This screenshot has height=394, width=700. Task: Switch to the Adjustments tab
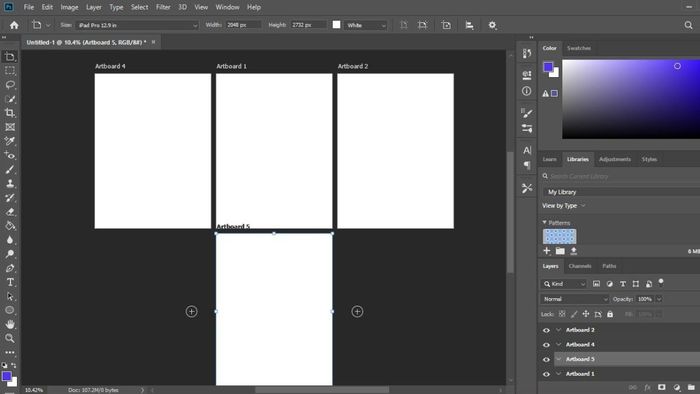[x=615, y=159]
